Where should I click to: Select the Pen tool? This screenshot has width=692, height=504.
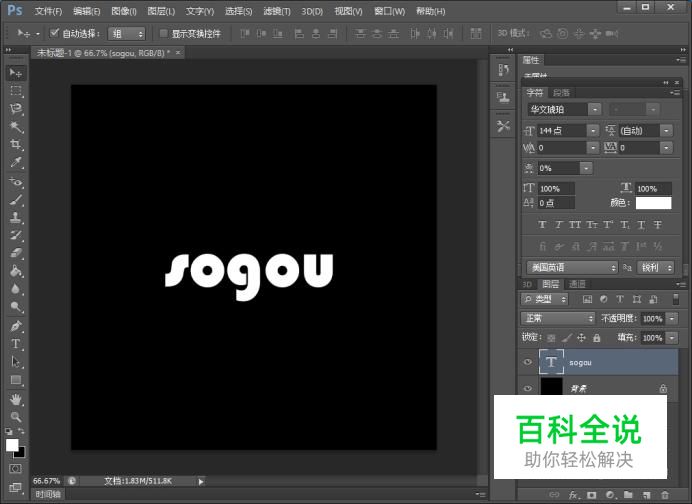click(16, 326)
